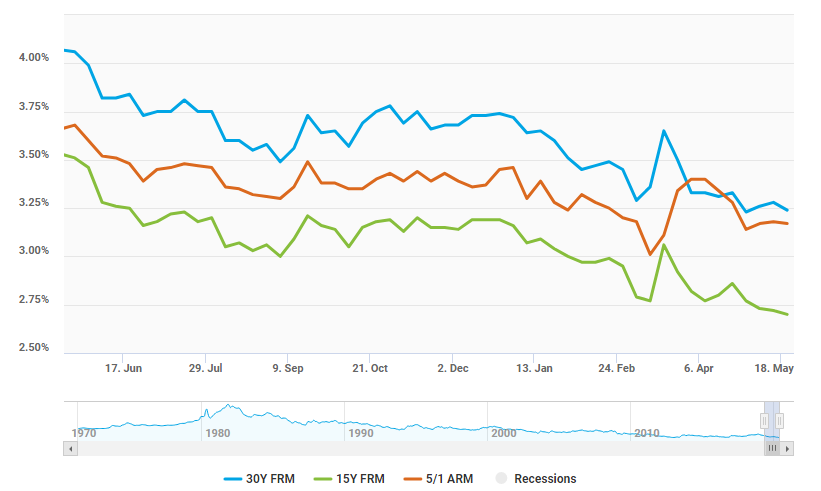Click the 2.50% y-axis label

coord(34,348)
